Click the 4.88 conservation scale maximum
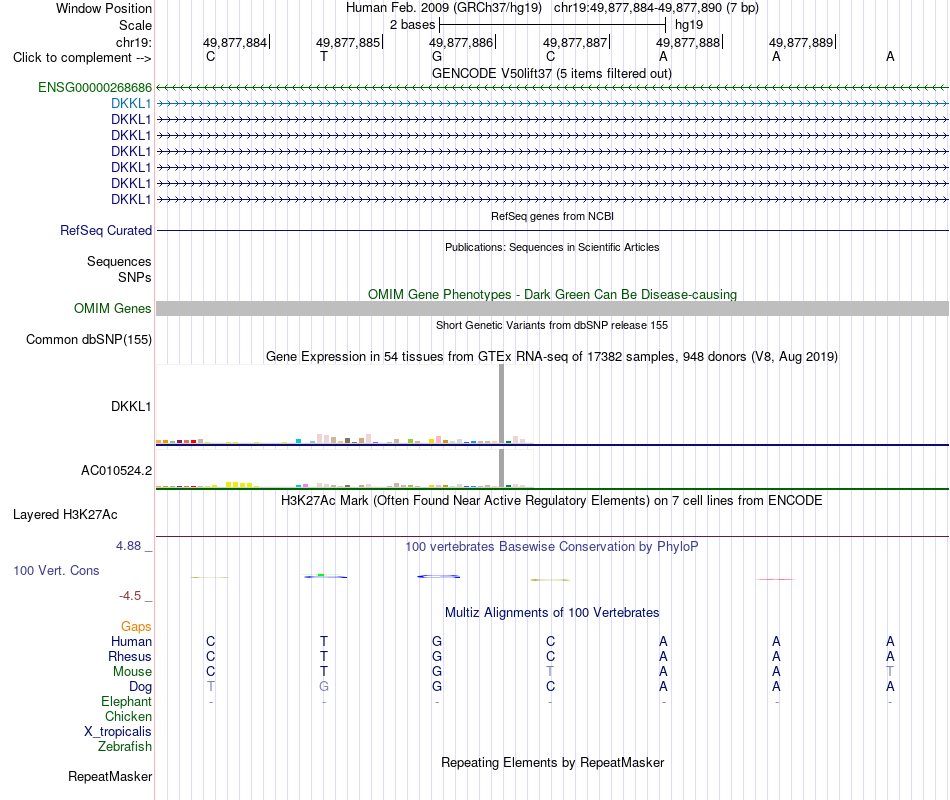 128,546
